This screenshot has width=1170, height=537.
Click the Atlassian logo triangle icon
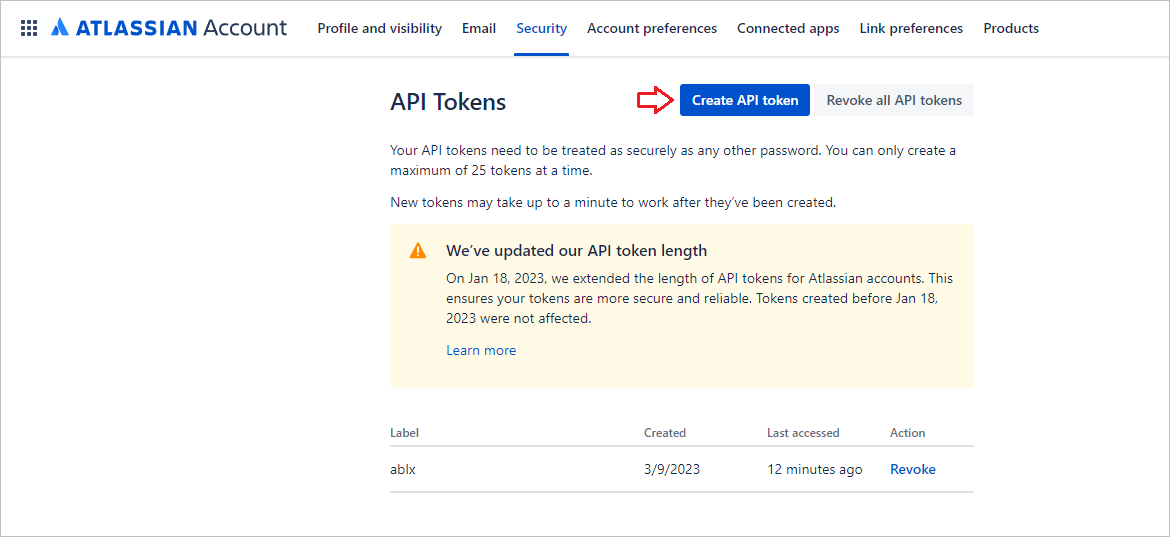[x=60, y=28]
